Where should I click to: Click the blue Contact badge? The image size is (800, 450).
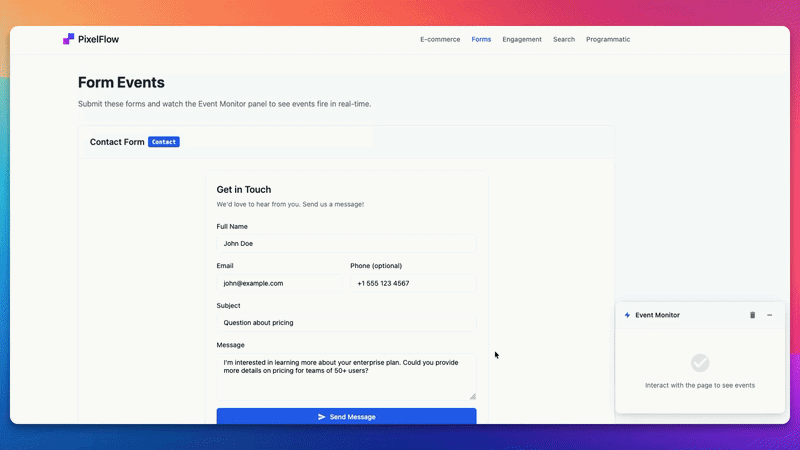pos(164,142)
